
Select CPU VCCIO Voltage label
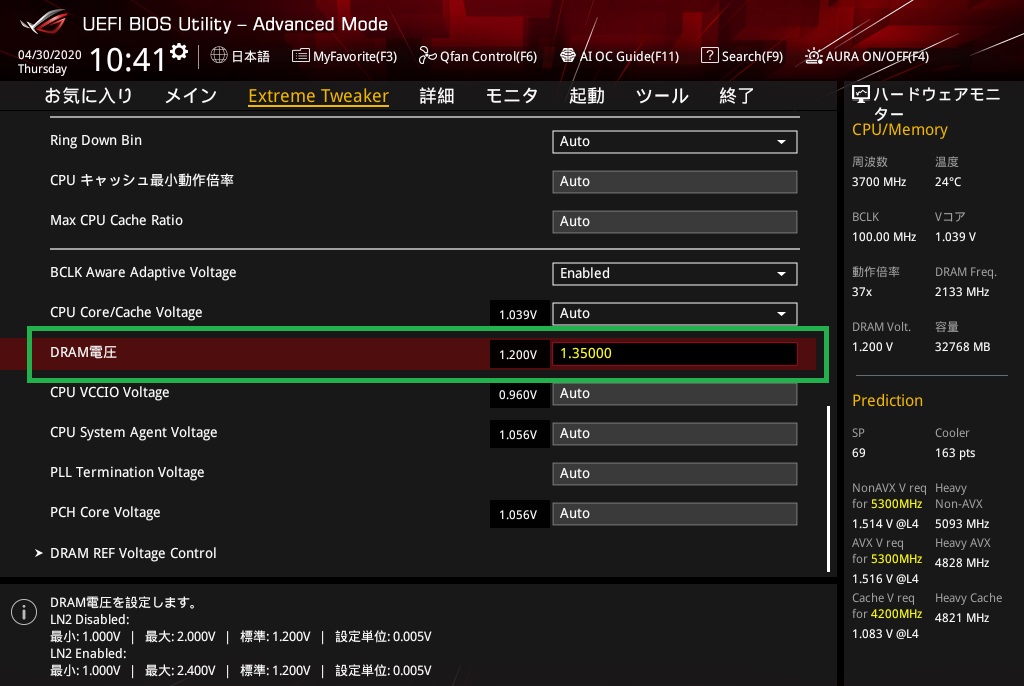click(110, 393)
